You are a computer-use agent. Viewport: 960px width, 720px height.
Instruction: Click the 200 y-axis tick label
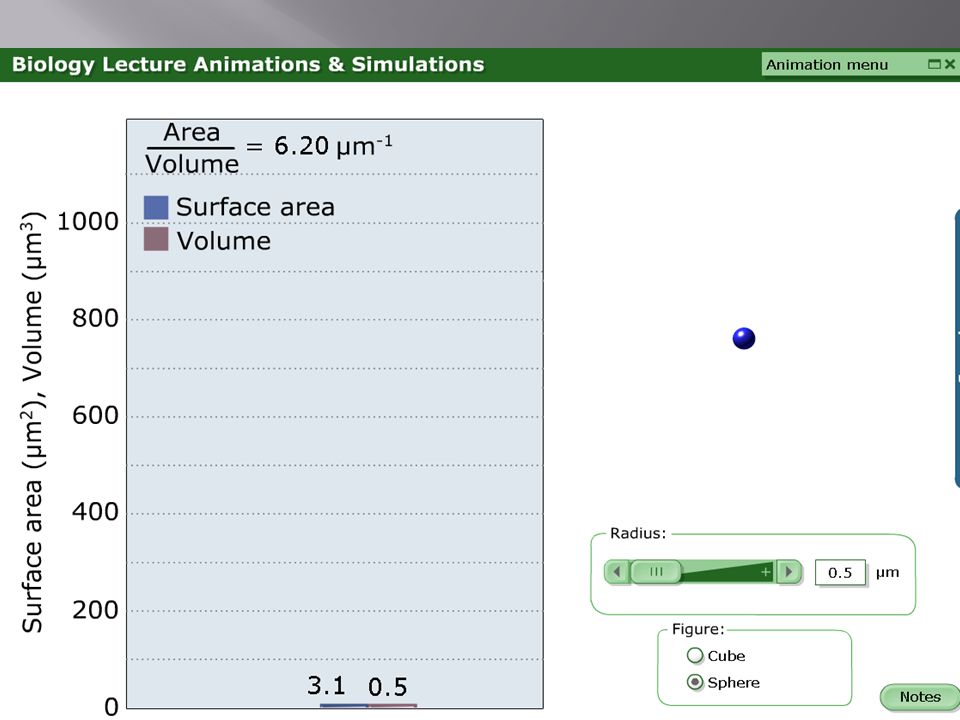click(x=95, y=610)
